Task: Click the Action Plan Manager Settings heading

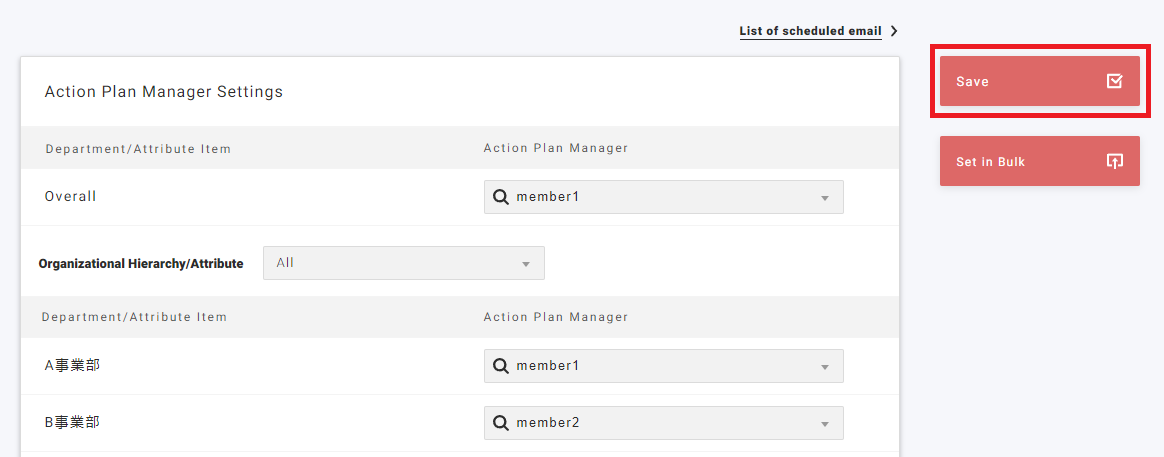Action: [x=164, y=92]
